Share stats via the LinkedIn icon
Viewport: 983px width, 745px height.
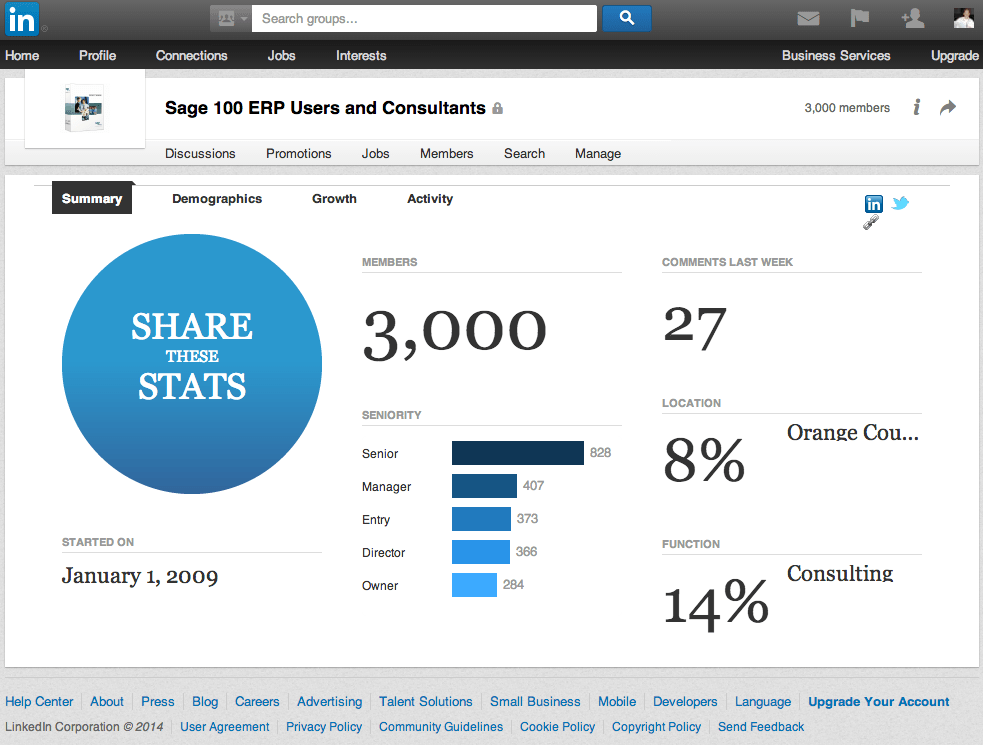[873, 203]
